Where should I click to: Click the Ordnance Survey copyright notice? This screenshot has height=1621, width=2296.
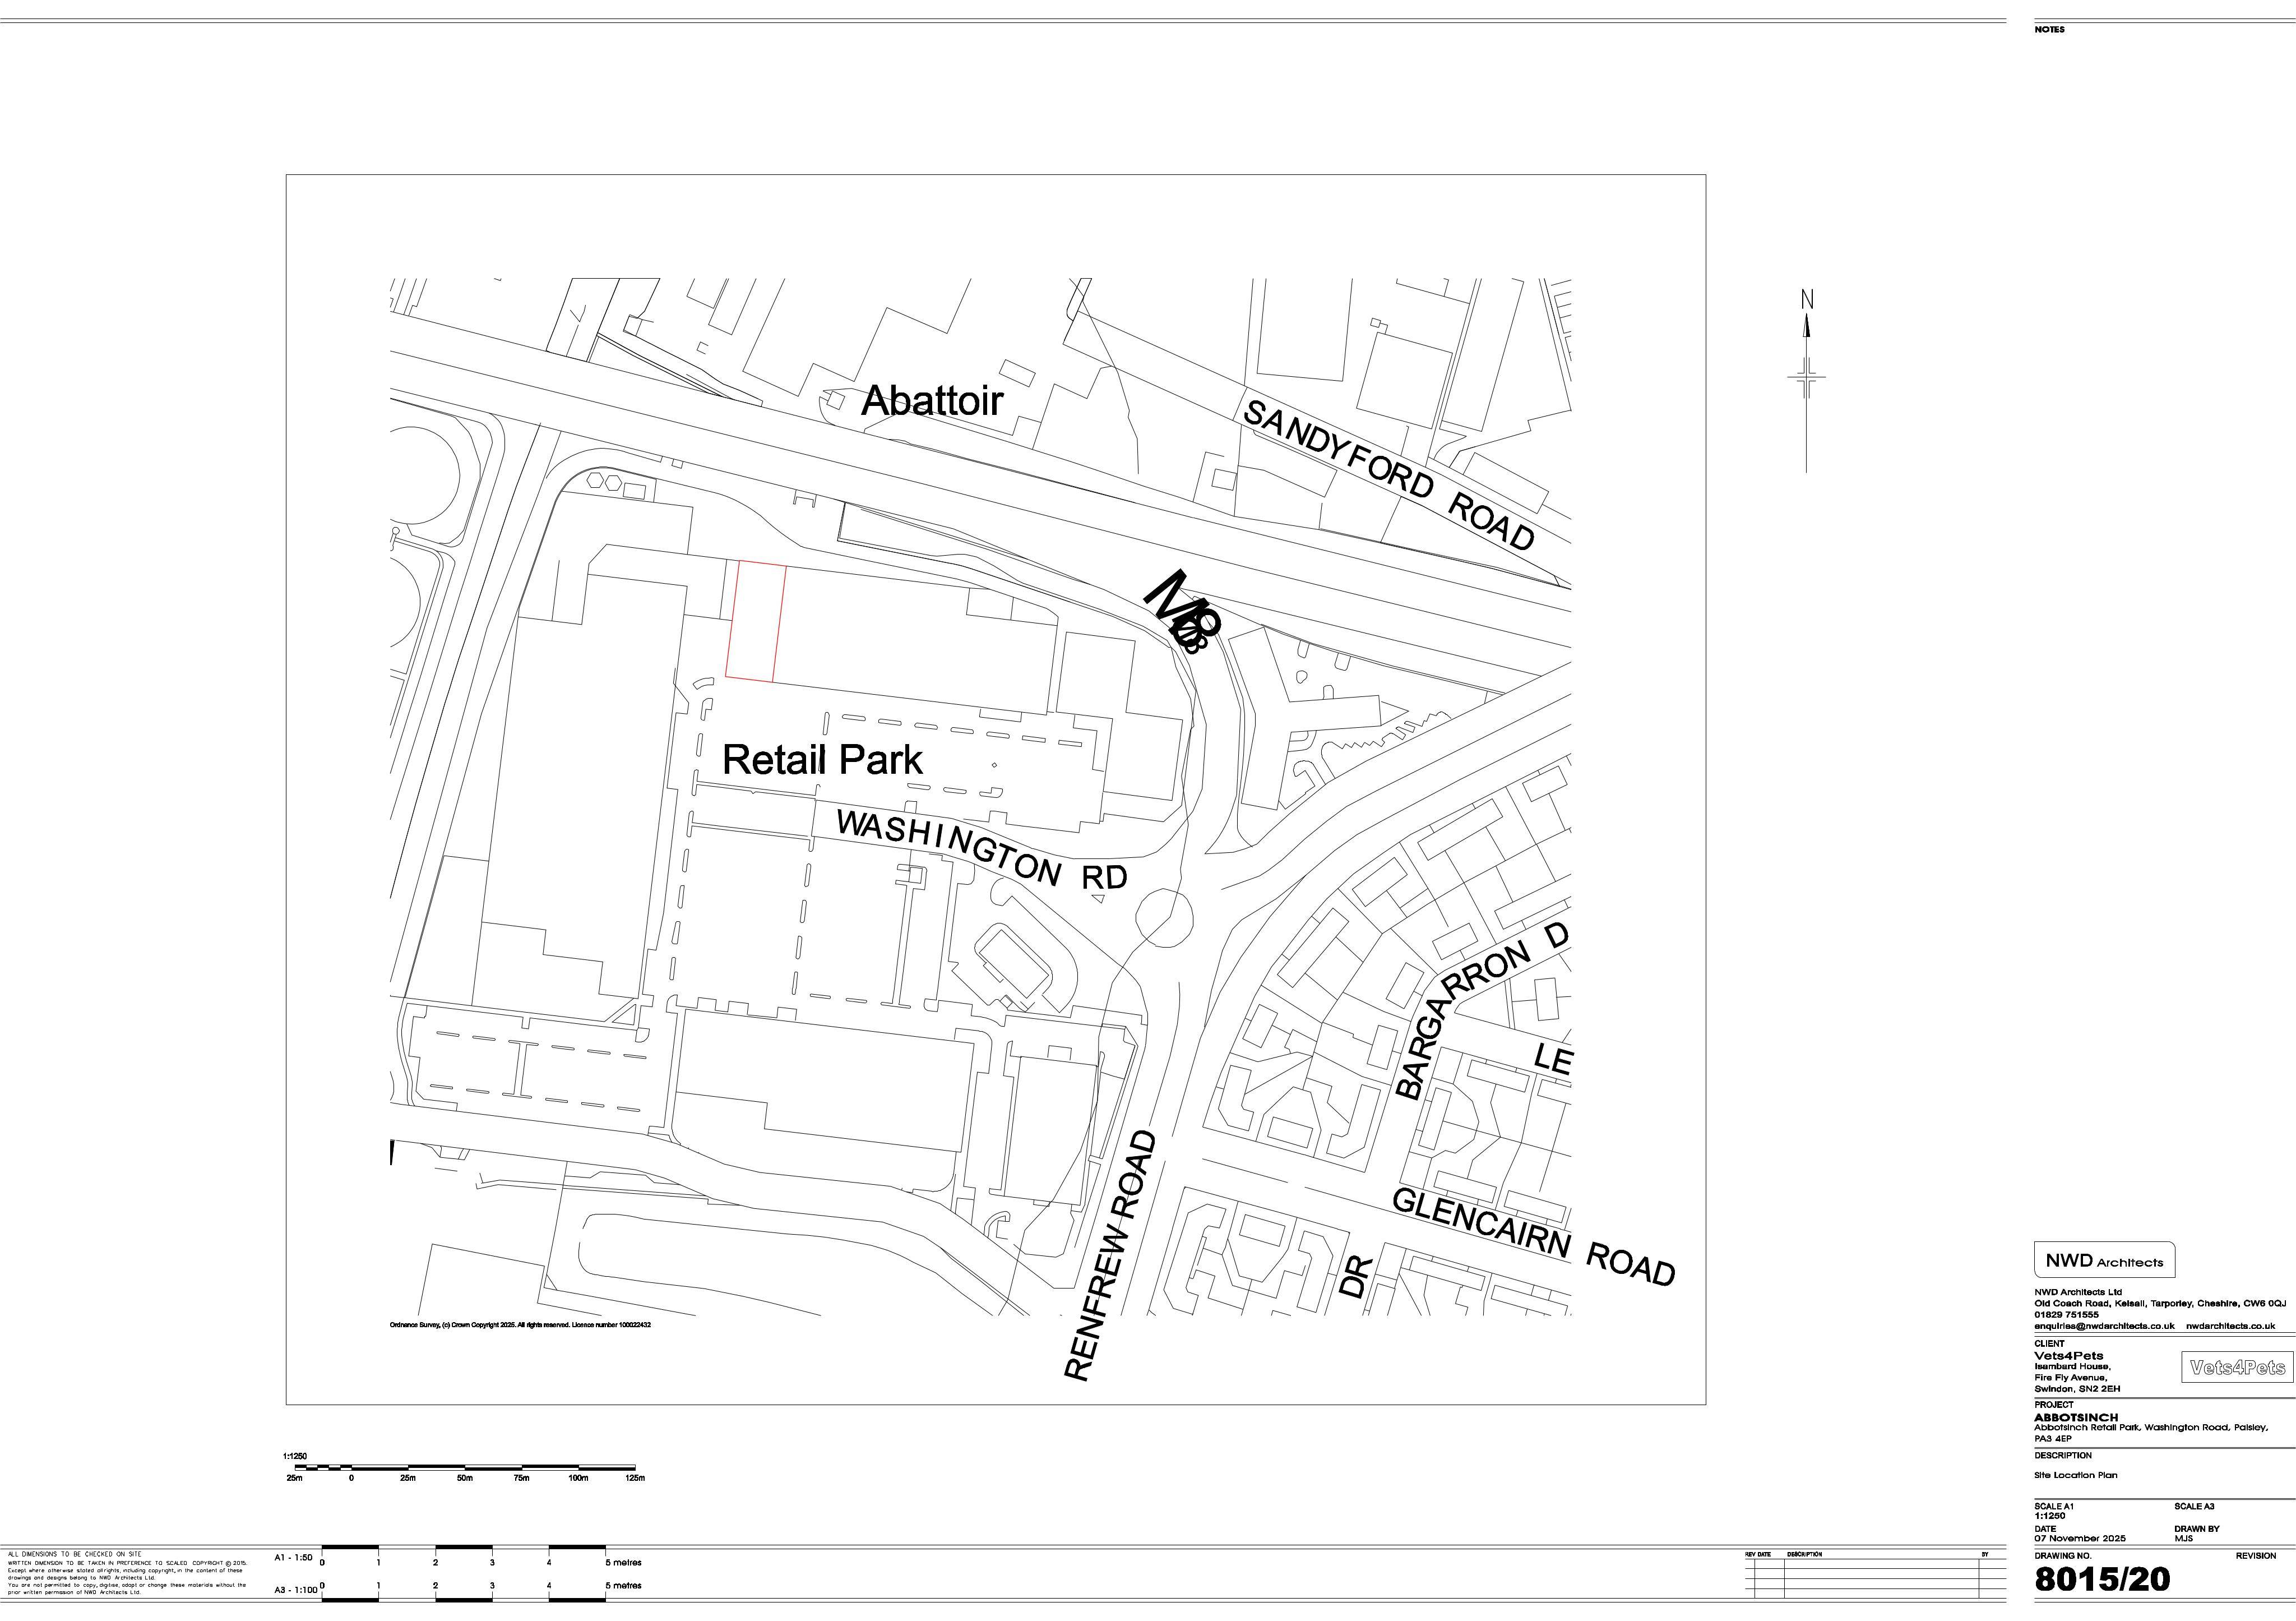point(520,1325)
